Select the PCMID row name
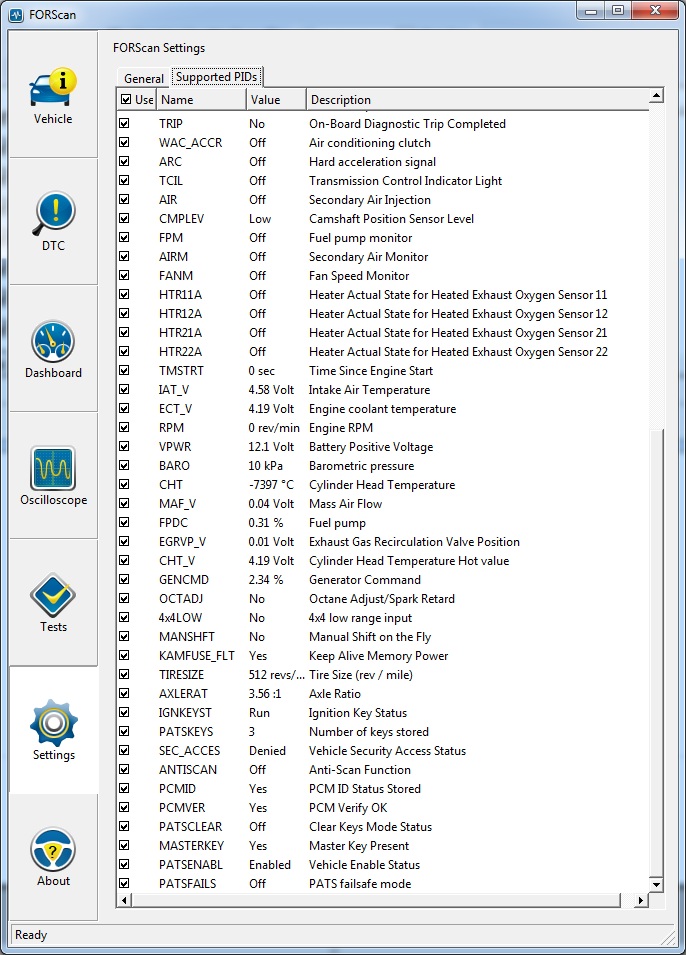686x955 pixels. tap(177, 788)
